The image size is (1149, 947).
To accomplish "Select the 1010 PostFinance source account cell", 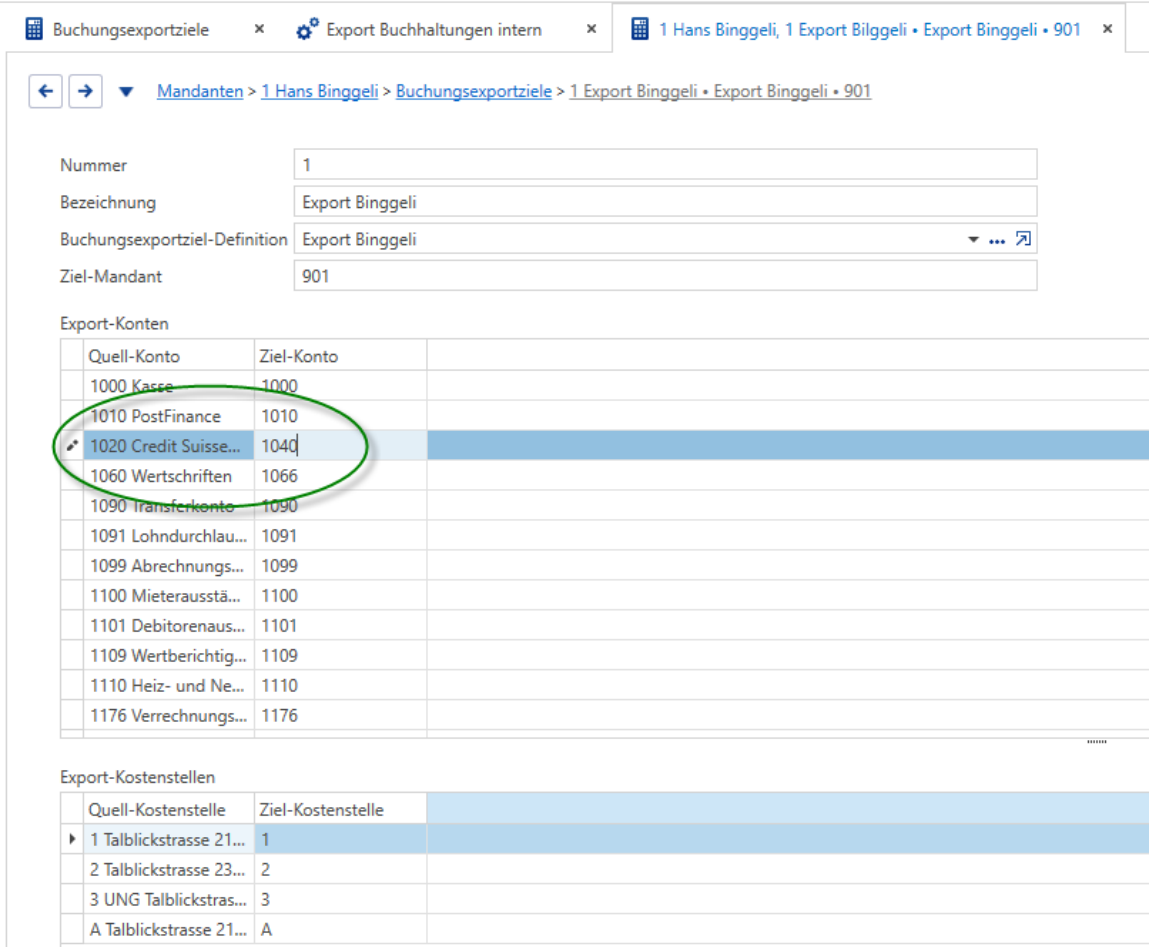I will click(169, 416).
